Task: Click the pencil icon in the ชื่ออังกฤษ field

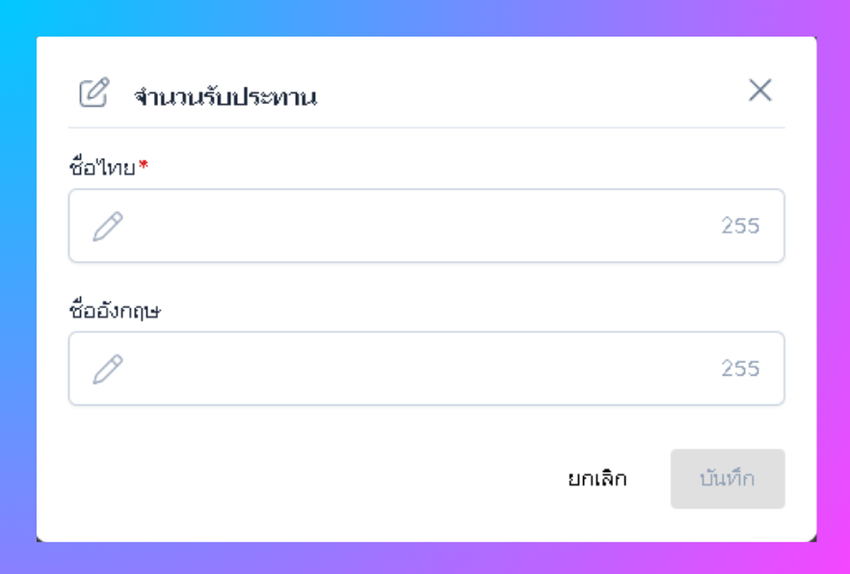Action: pos(108,369)
